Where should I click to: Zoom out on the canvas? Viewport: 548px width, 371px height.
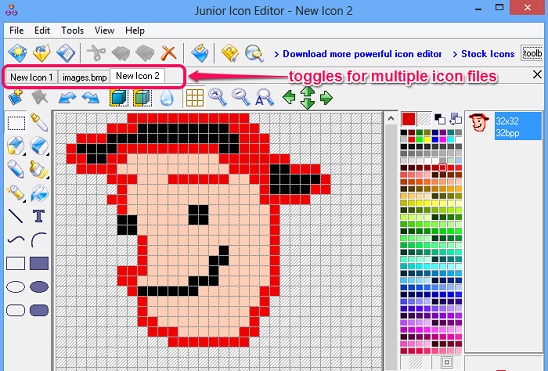tap(241, 97)
